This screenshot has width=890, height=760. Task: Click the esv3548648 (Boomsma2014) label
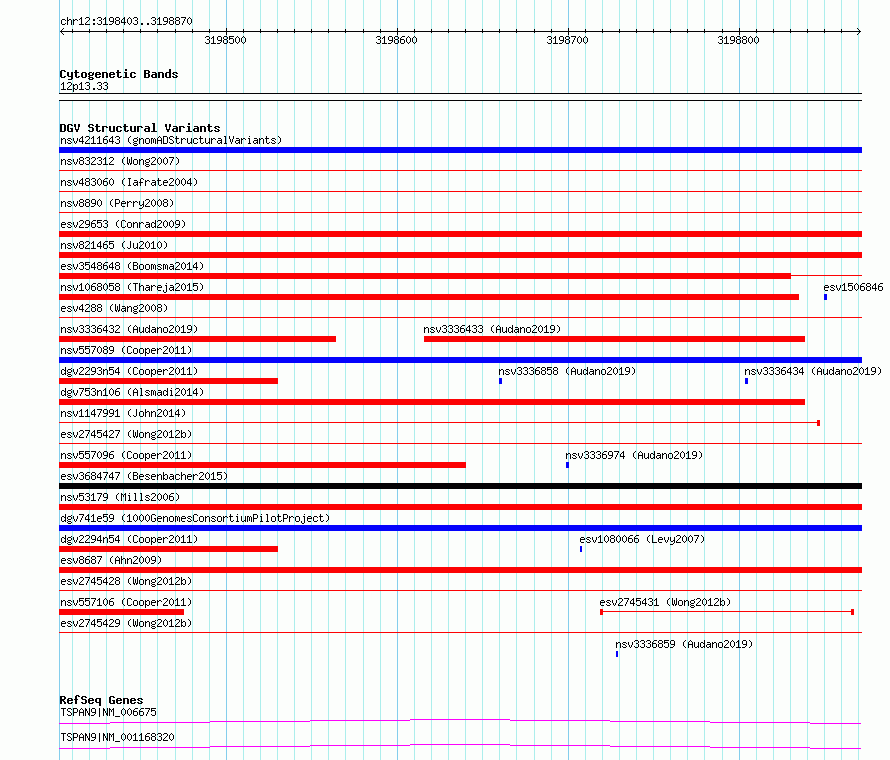(x=132, y=266)
